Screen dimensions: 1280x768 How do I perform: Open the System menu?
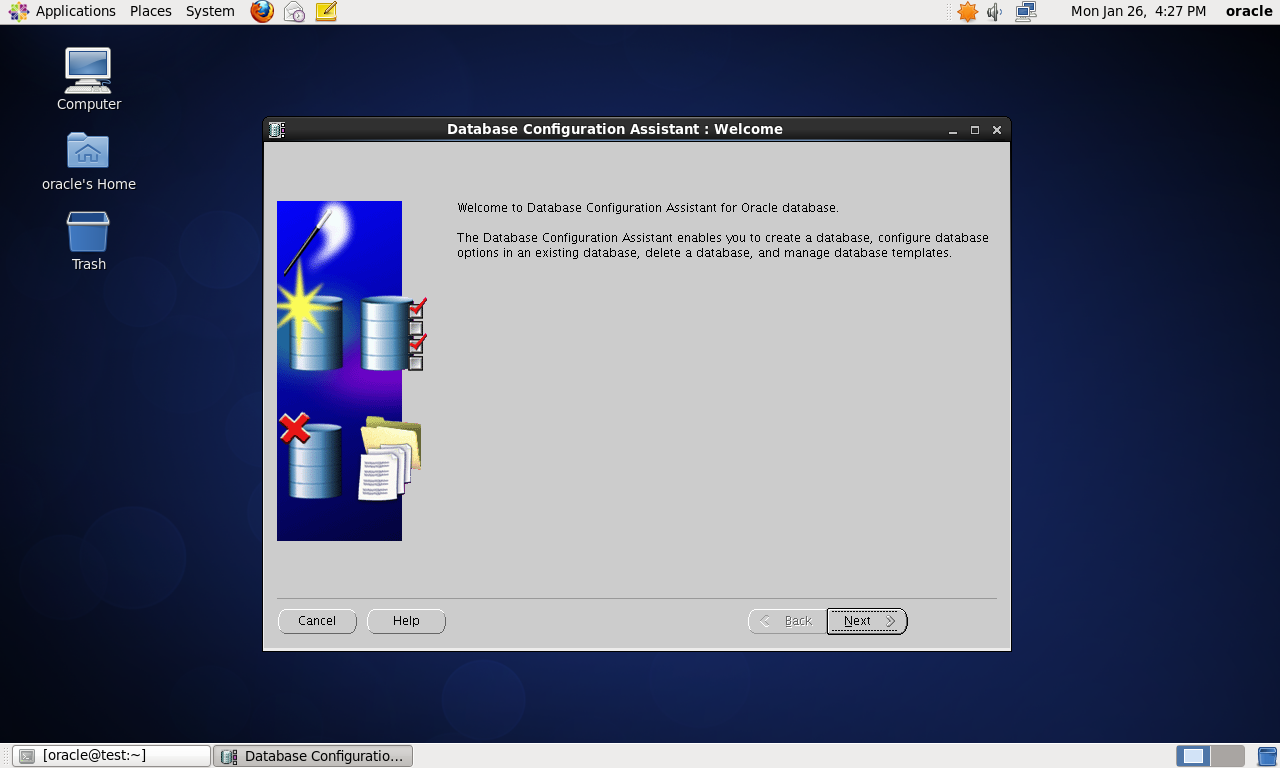(210, 11)
